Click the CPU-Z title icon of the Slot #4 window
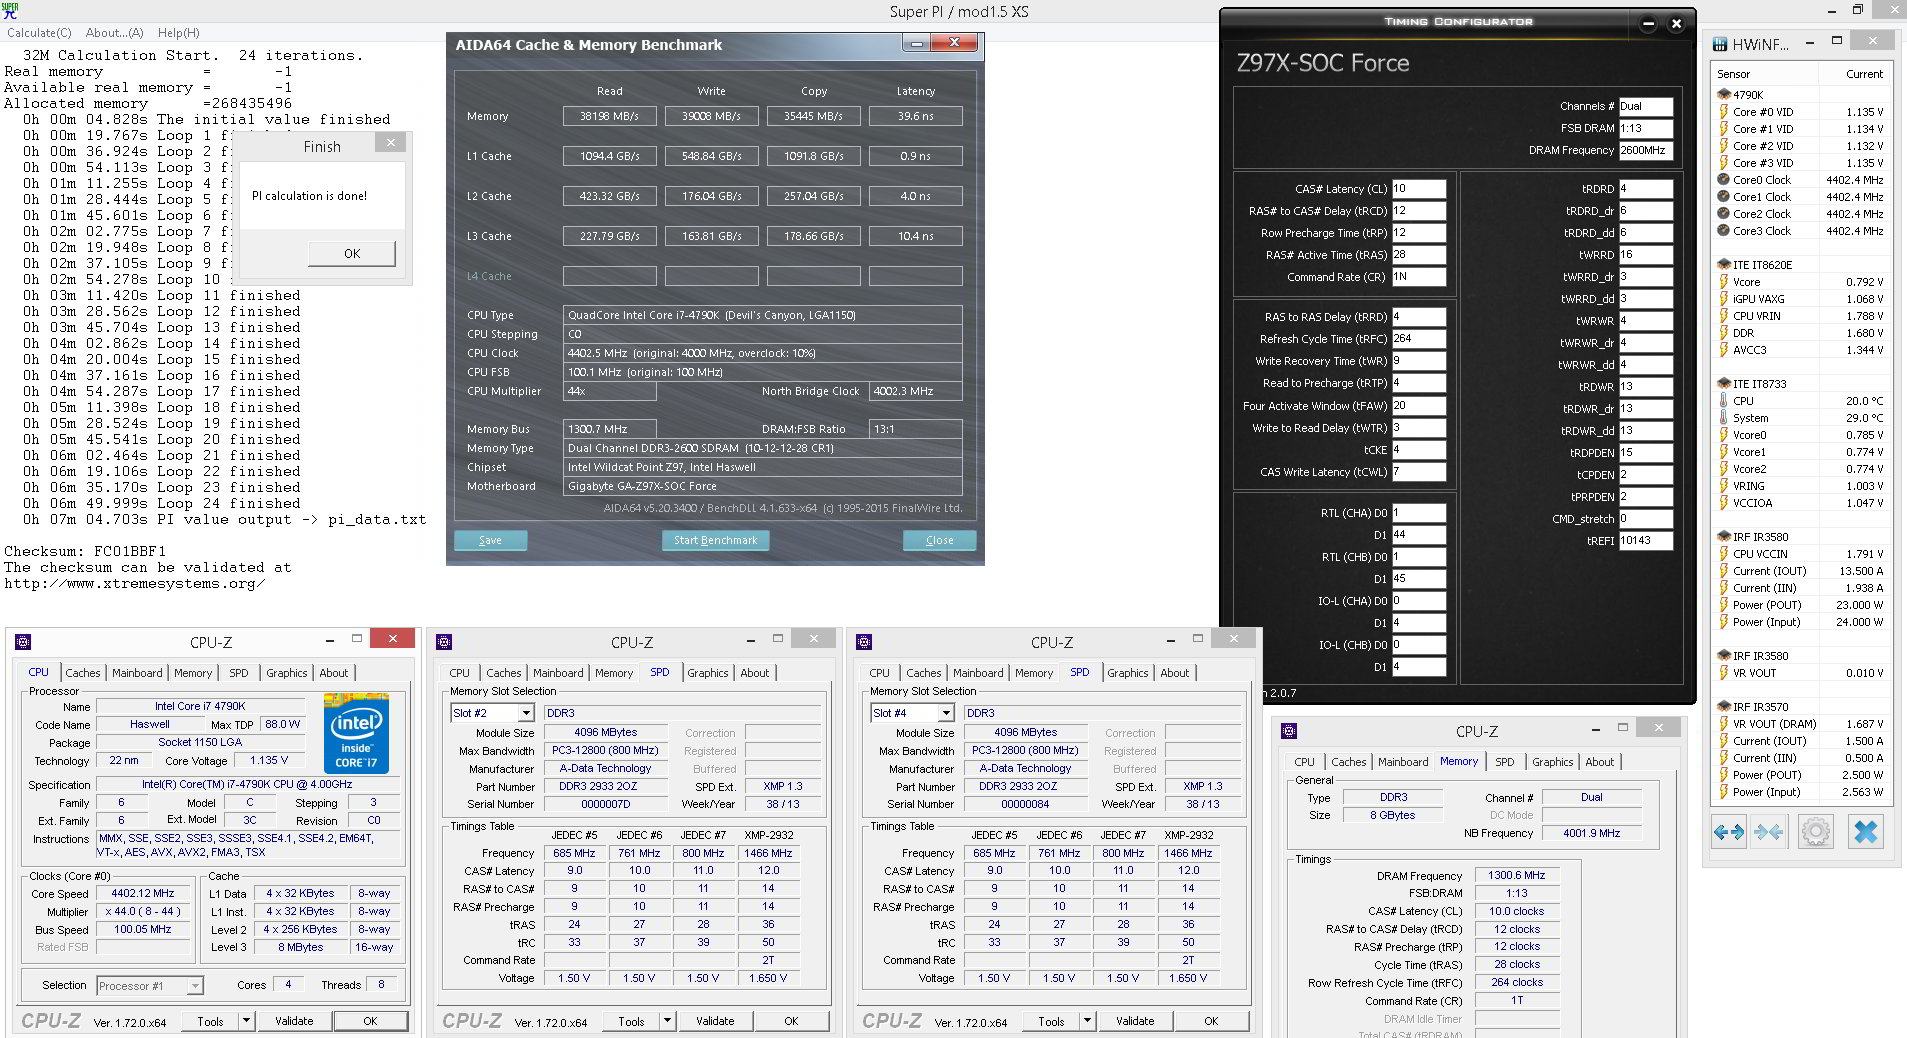This screenshot has width=1907, height=1038. pos(865,642)
